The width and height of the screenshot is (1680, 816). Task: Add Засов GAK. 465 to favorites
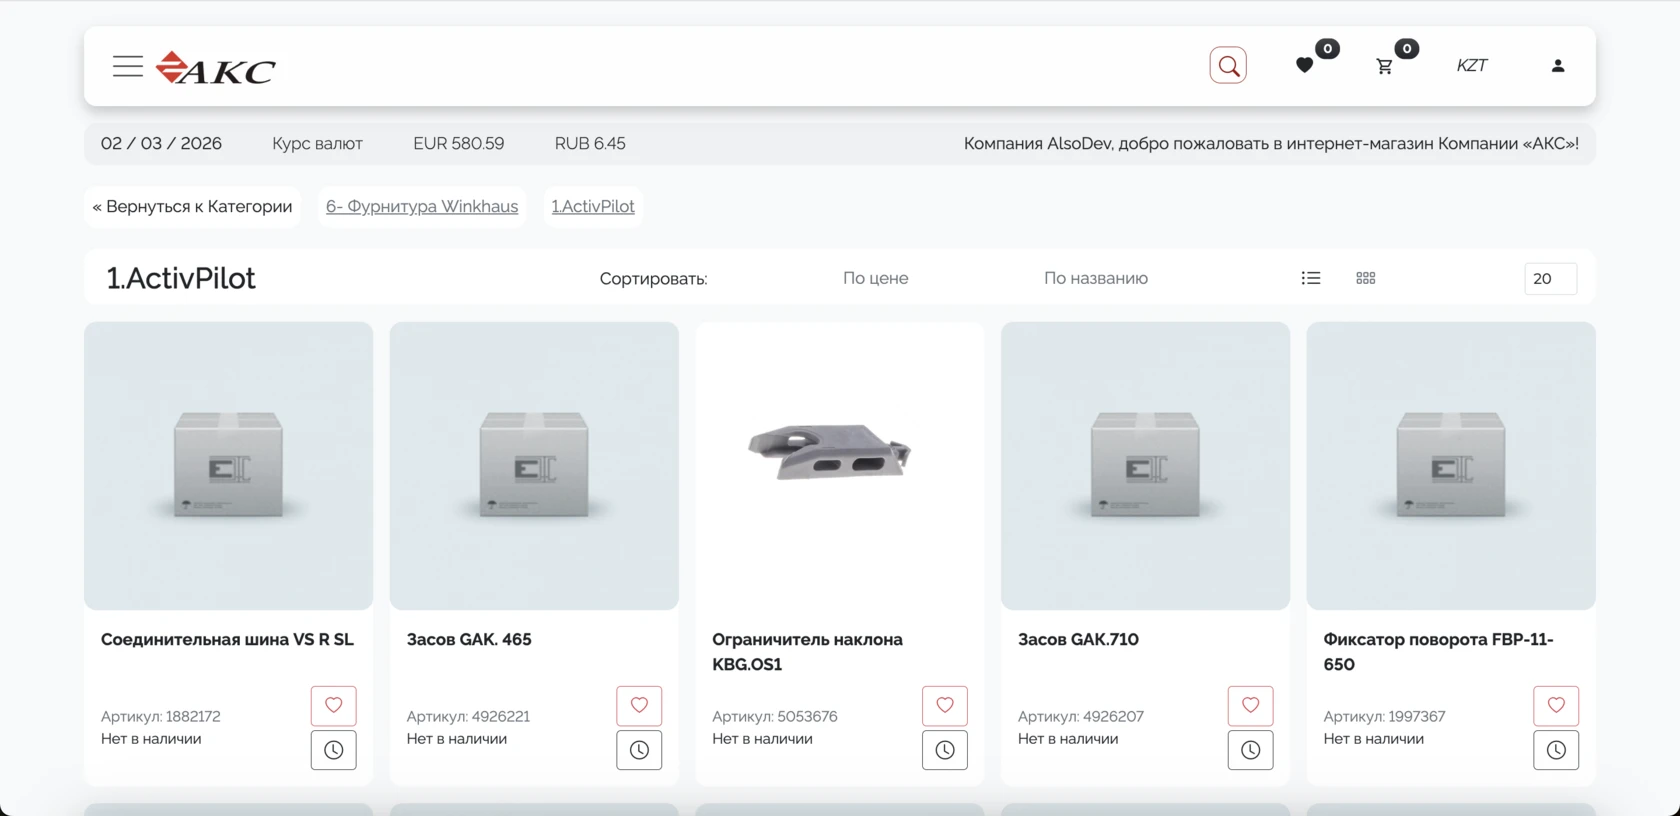point(639,705)
